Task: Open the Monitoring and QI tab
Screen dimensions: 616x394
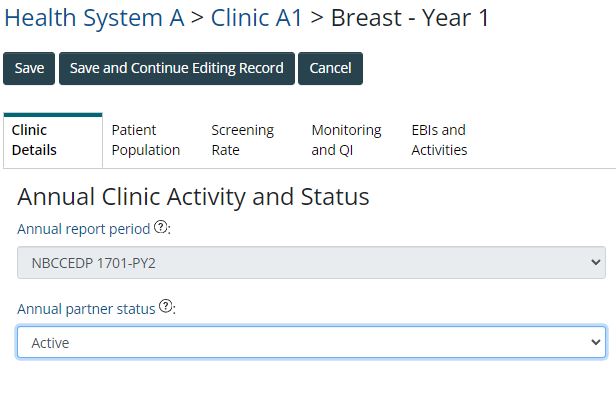Action: [x=346, y=140]
